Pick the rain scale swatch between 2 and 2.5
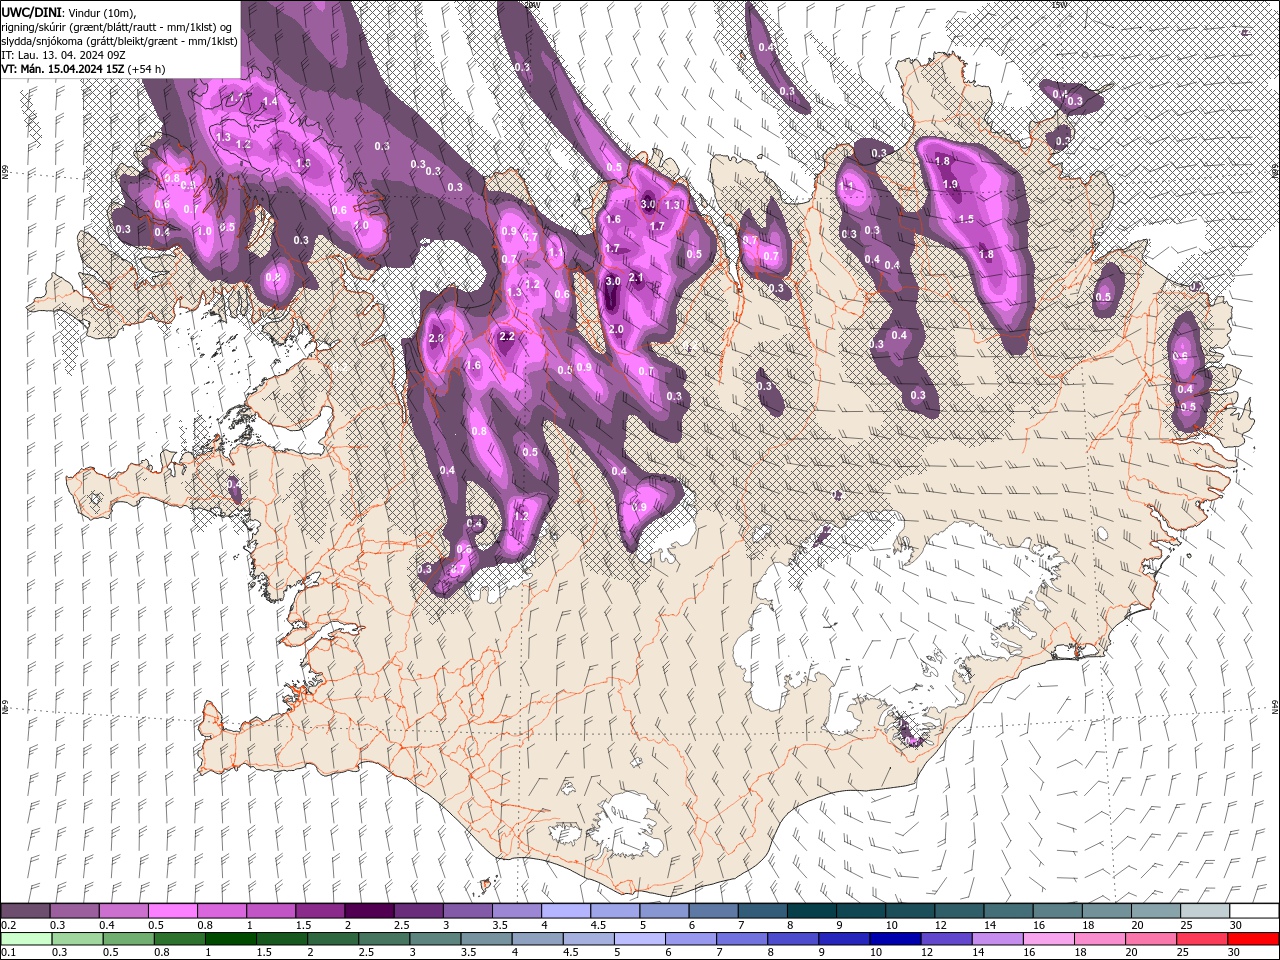Image resolution: width=1280 pixels, height=960 pixels. [x=332, y=939]
